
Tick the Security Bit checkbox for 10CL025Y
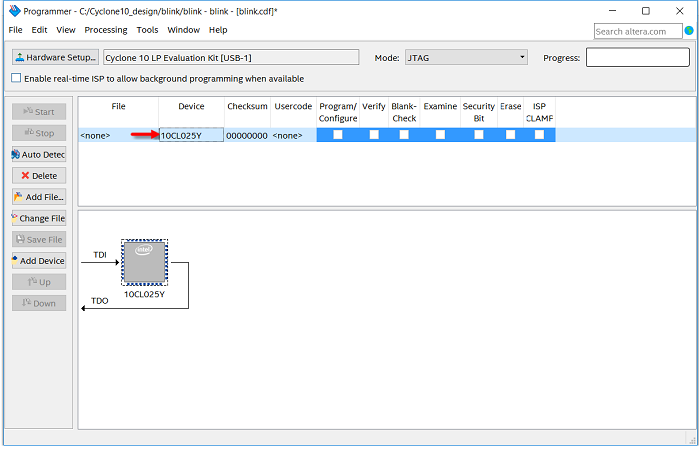pos(479,135)
